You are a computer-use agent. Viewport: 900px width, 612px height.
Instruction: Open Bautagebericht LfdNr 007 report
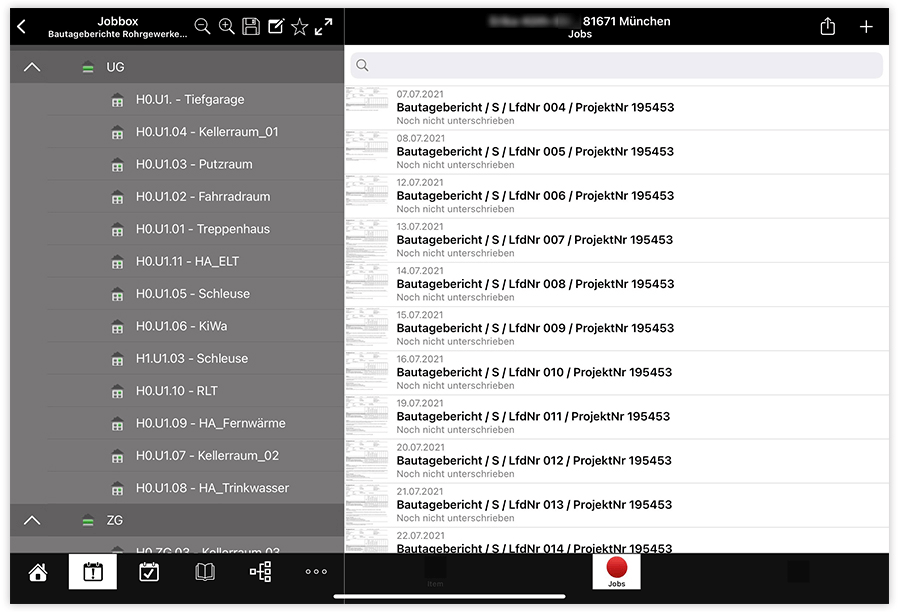535,240
